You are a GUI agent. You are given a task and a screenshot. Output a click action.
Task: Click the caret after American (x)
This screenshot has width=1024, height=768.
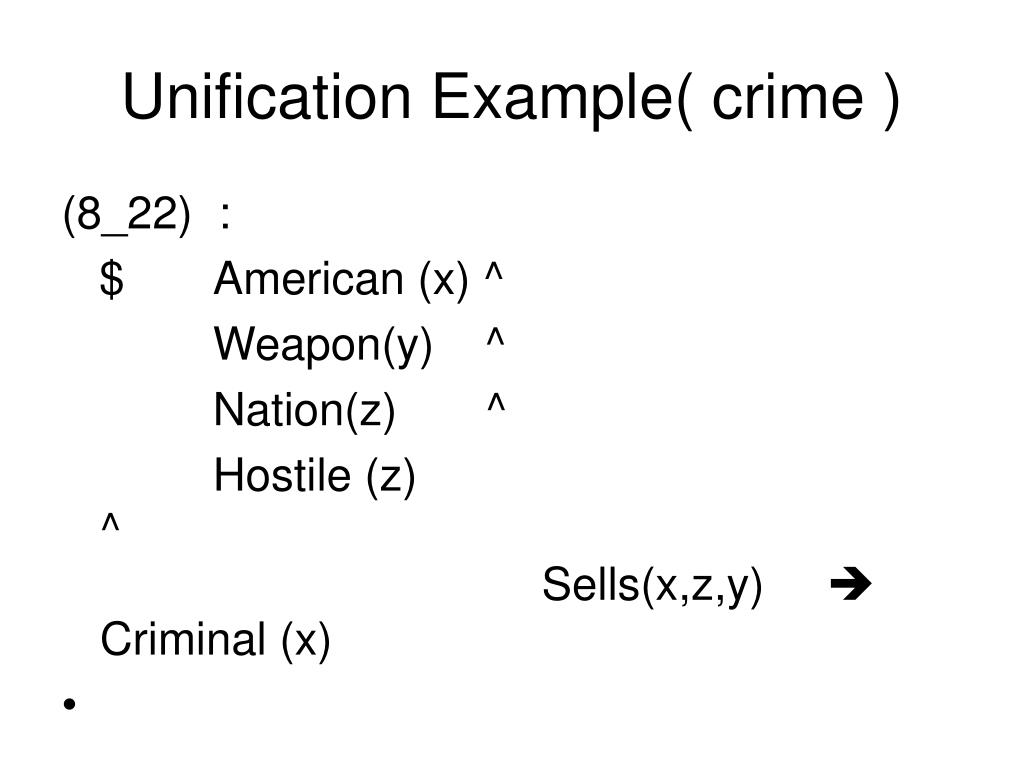point(494,270)
